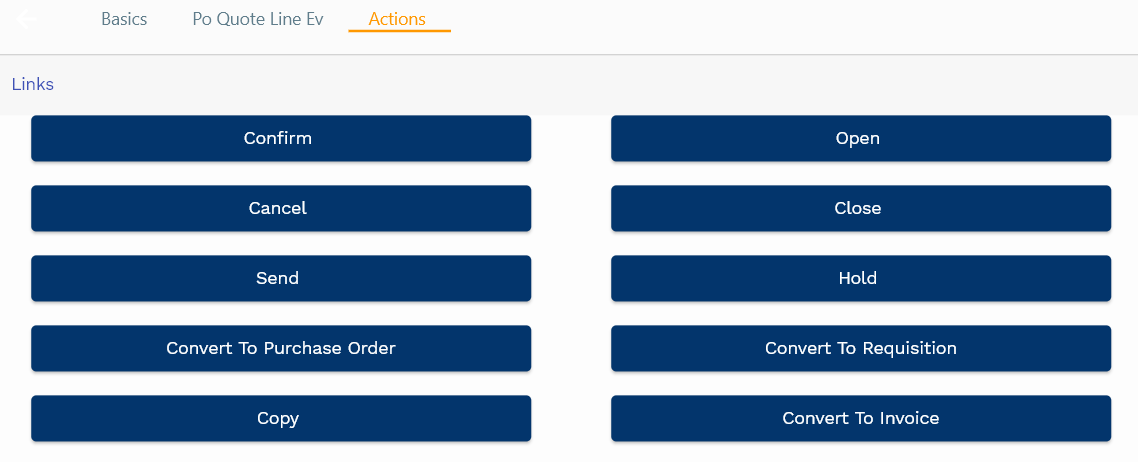This screenshot has width=1138, height=462.
Task: Cancel the quote using Cancel button
Action: [x=280, y=208]
